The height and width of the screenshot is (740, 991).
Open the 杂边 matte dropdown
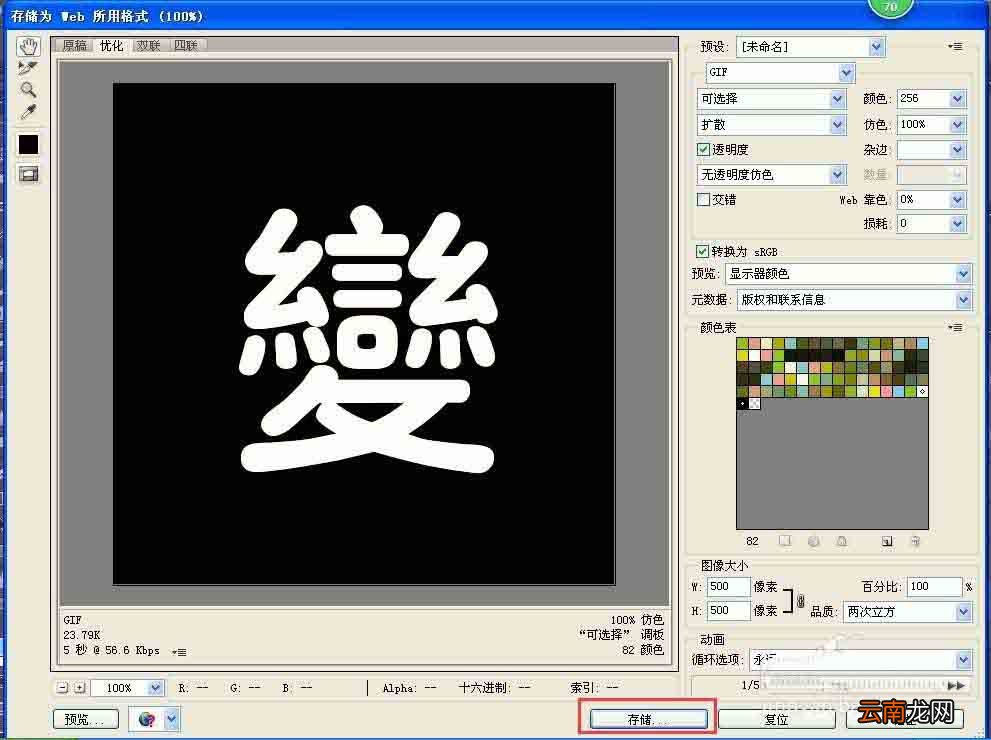click(932, 150)
